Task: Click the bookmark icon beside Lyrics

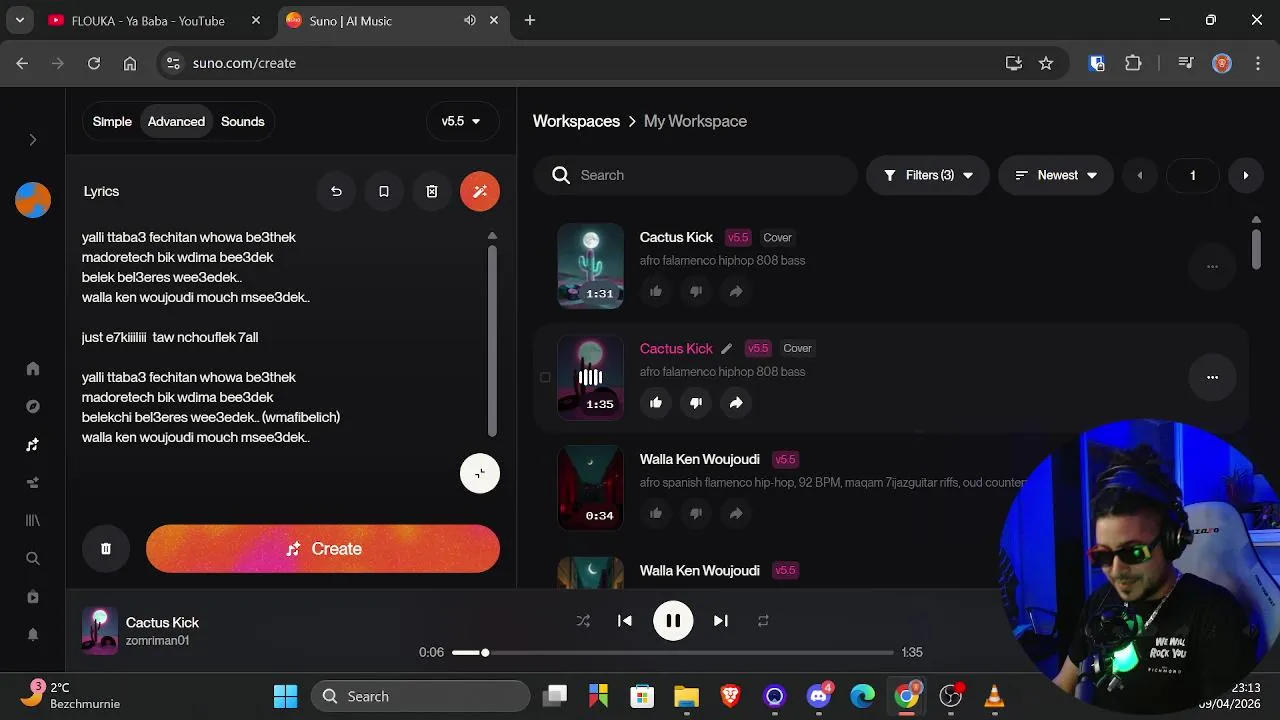Action: 384,191
